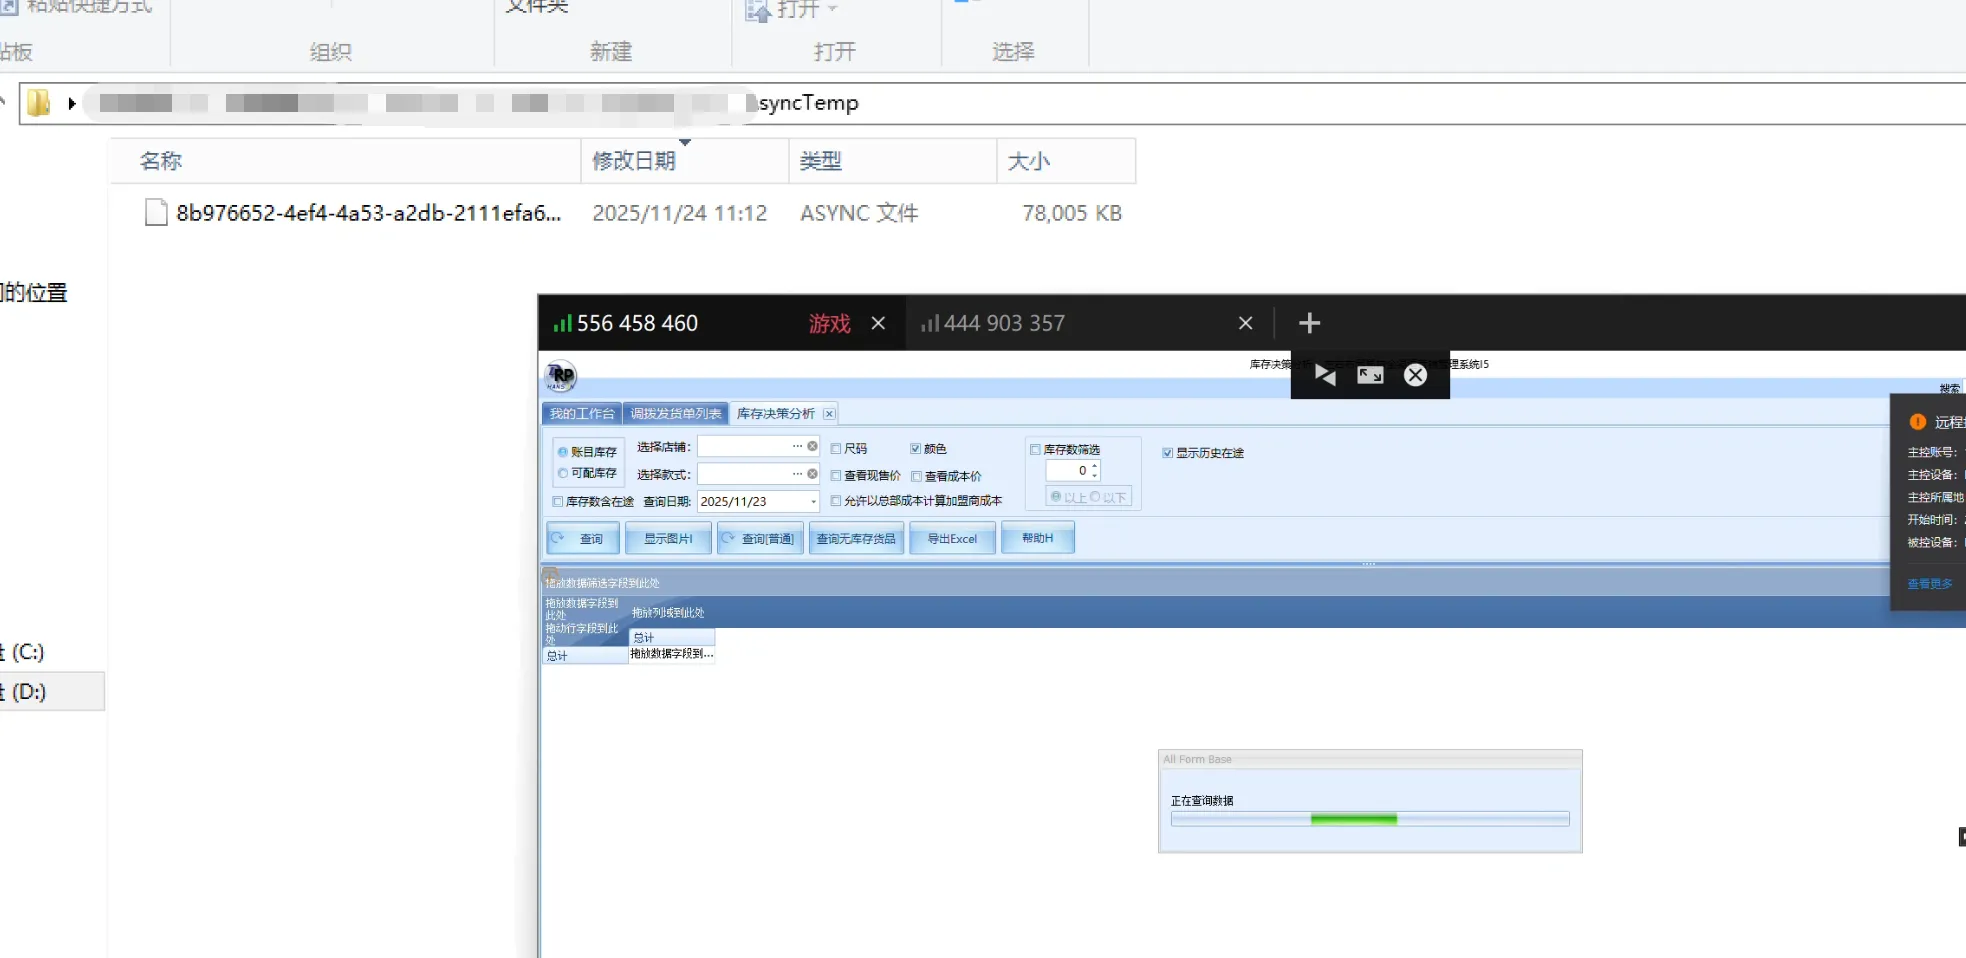The height and width of the screenshot is (958, 1966).
Task: Uncheck the 显示历史在途 checkbox
Action: tap(1167, 453)
